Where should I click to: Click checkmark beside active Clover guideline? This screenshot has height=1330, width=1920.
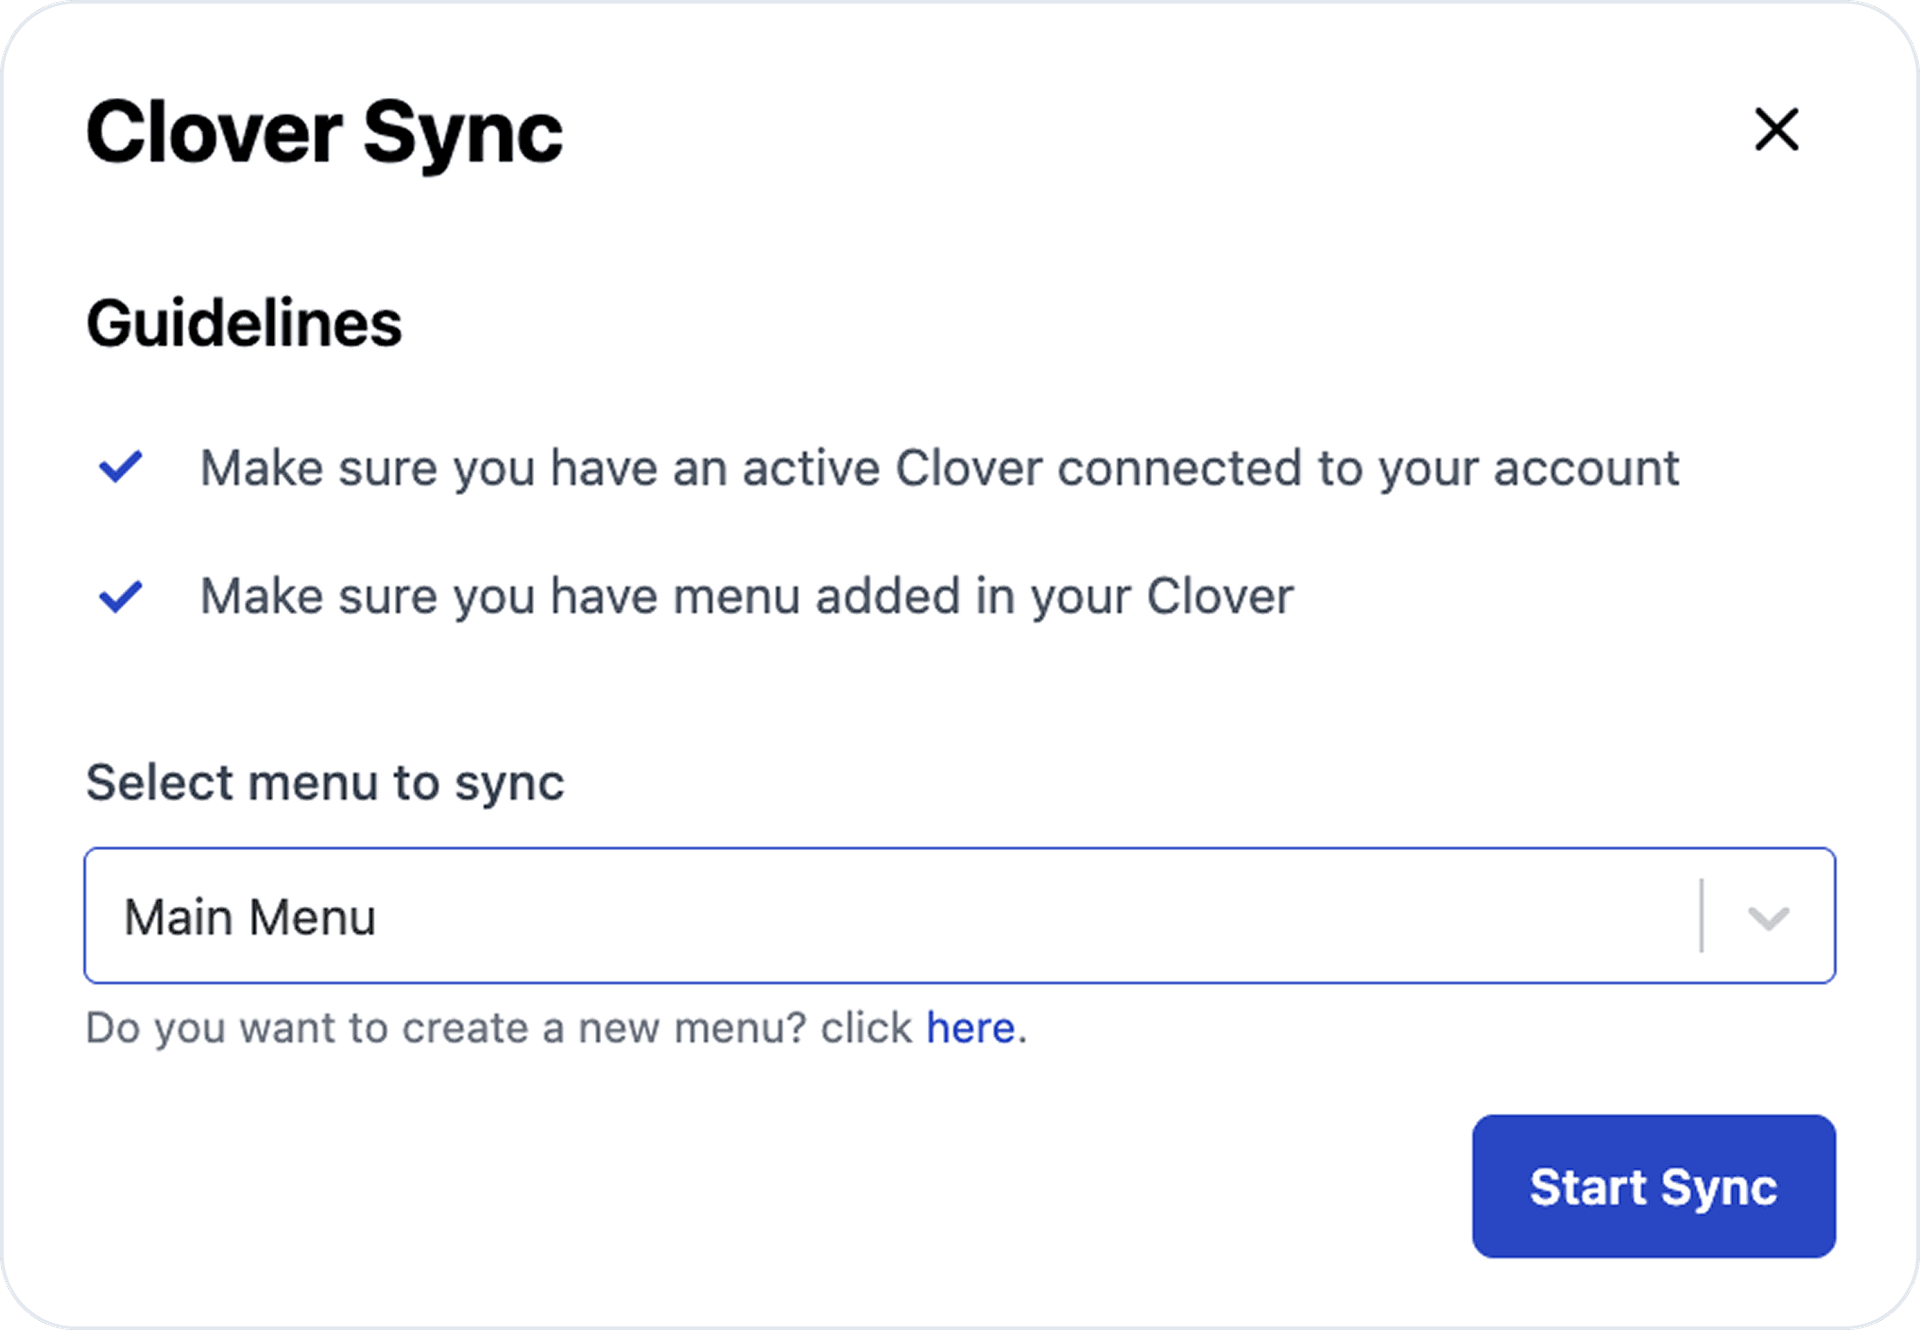121,467
